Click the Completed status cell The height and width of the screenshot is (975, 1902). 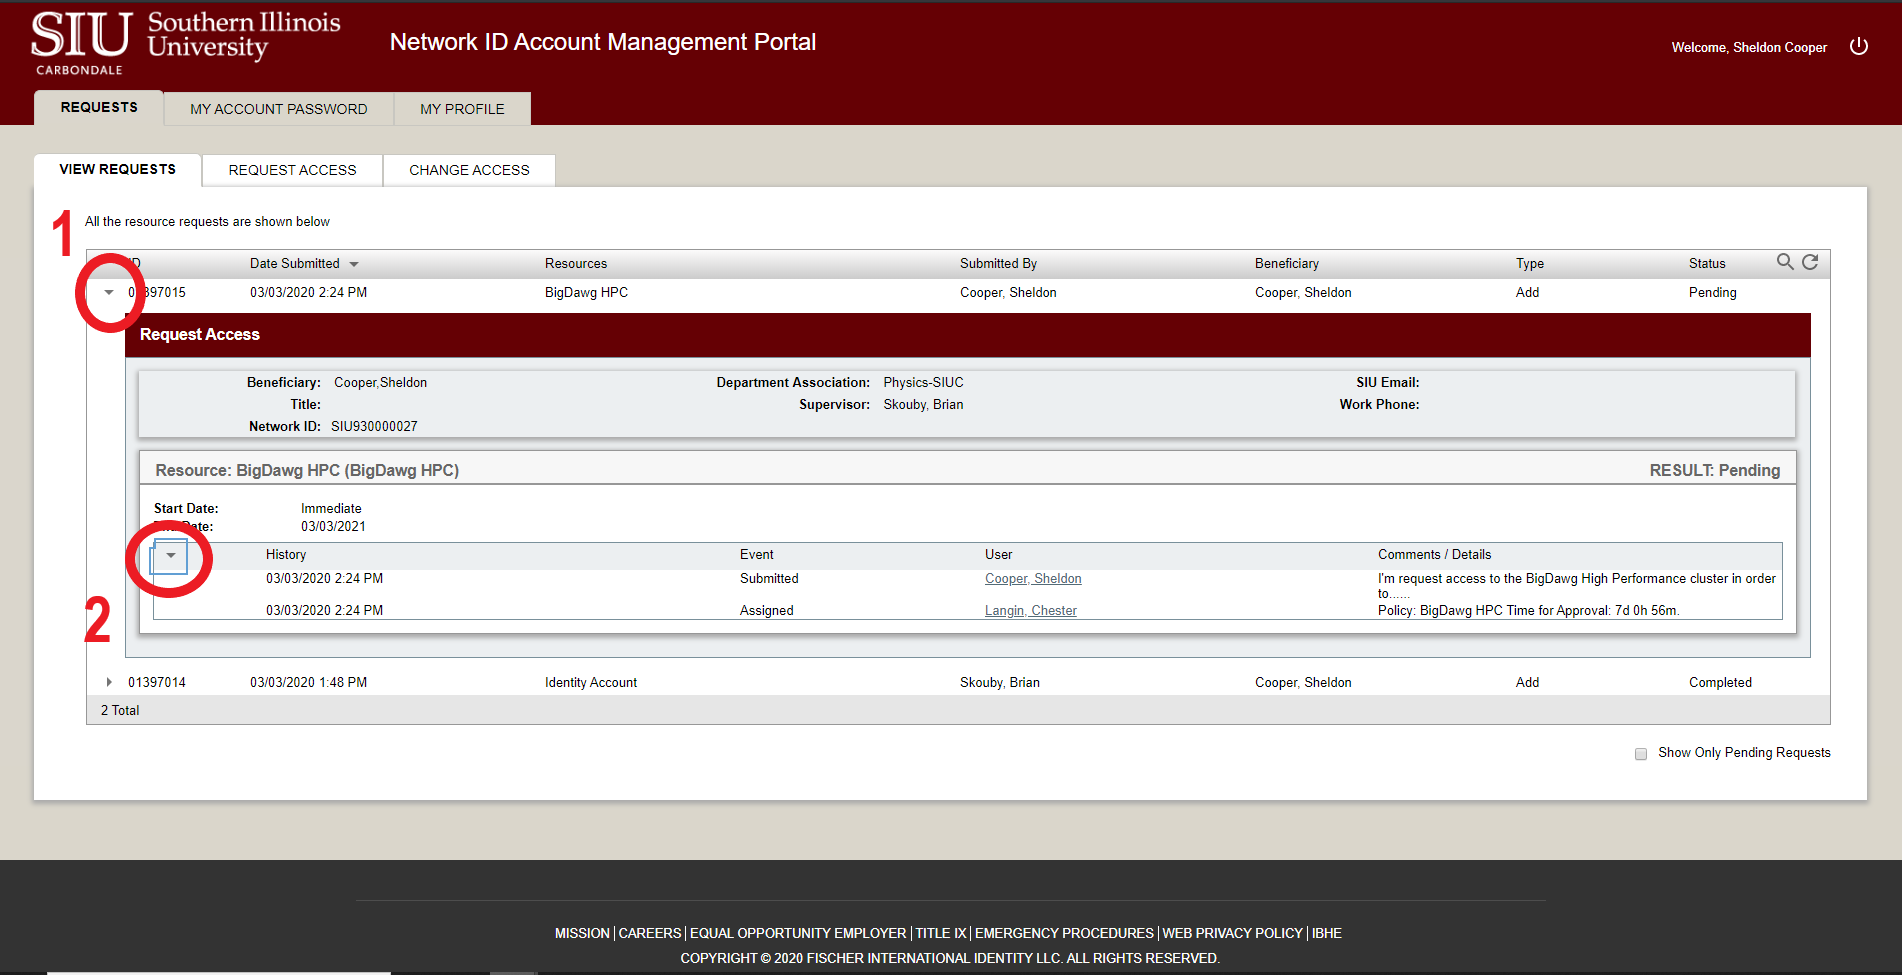[1720, 683]
